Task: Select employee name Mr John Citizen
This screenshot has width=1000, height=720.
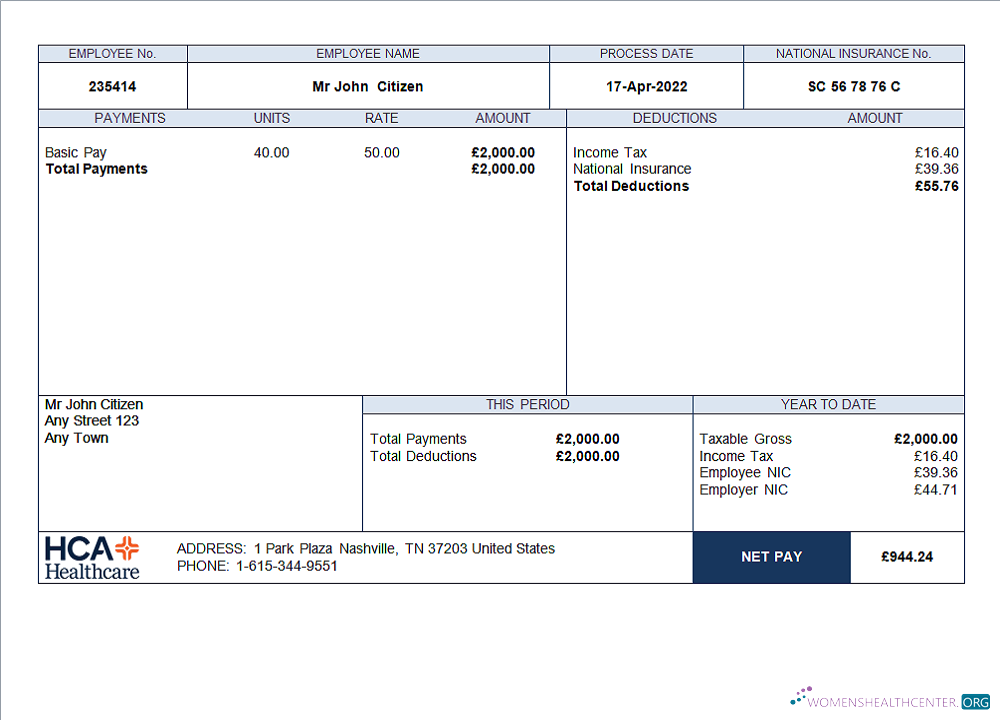Action: tap(368, 87)
